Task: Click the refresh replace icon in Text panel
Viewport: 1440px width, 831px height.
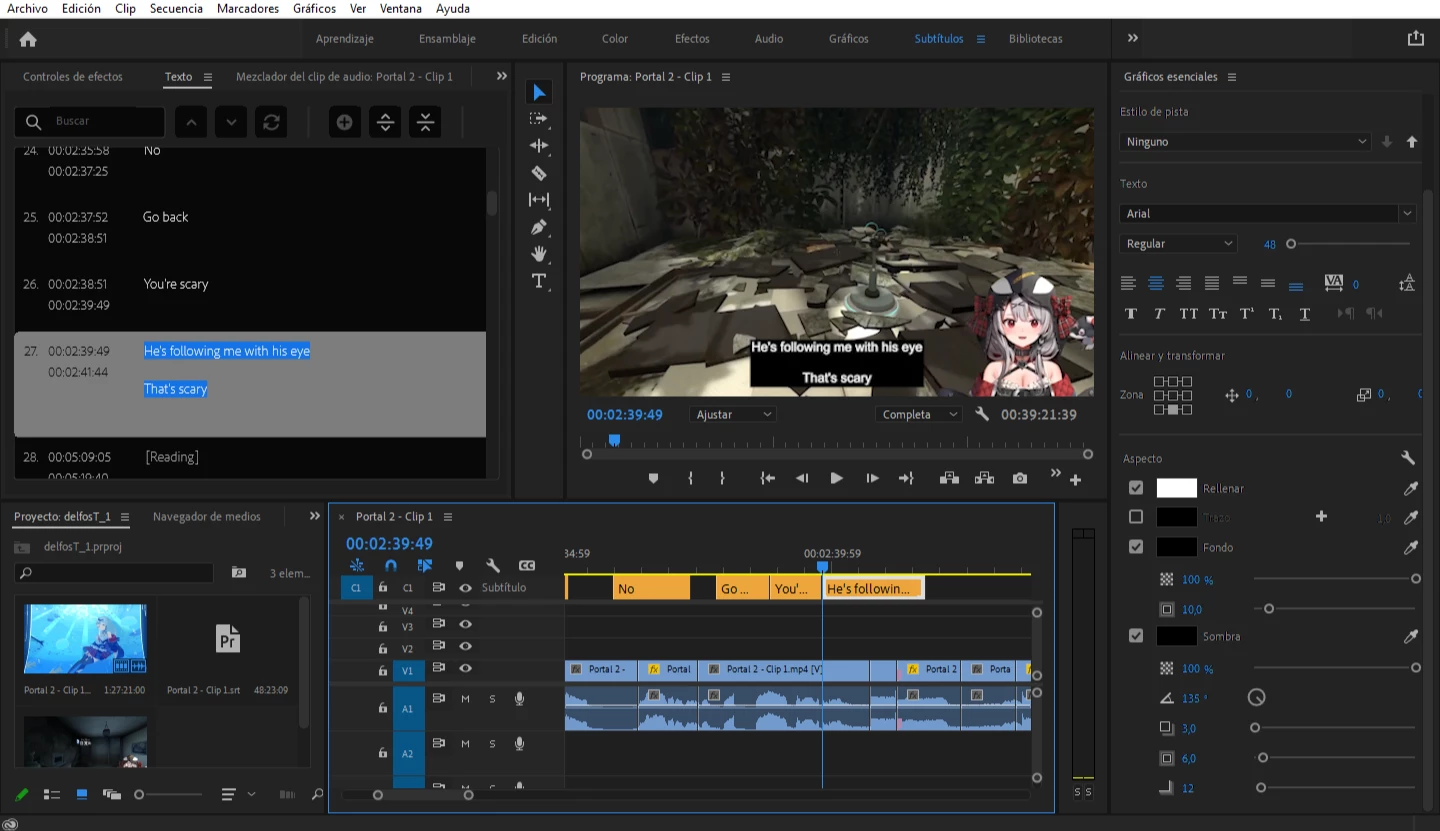Action: point(271,122)
